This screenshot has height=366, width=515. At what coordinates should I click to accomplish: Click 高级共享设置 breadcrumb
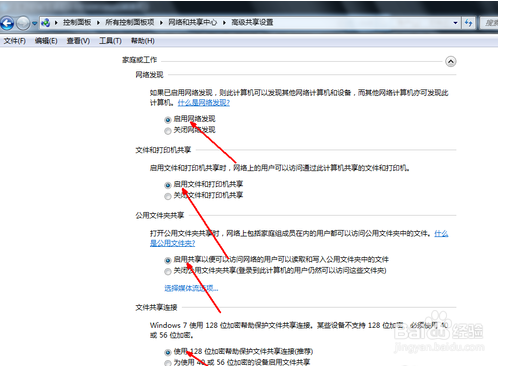(252, 22)
